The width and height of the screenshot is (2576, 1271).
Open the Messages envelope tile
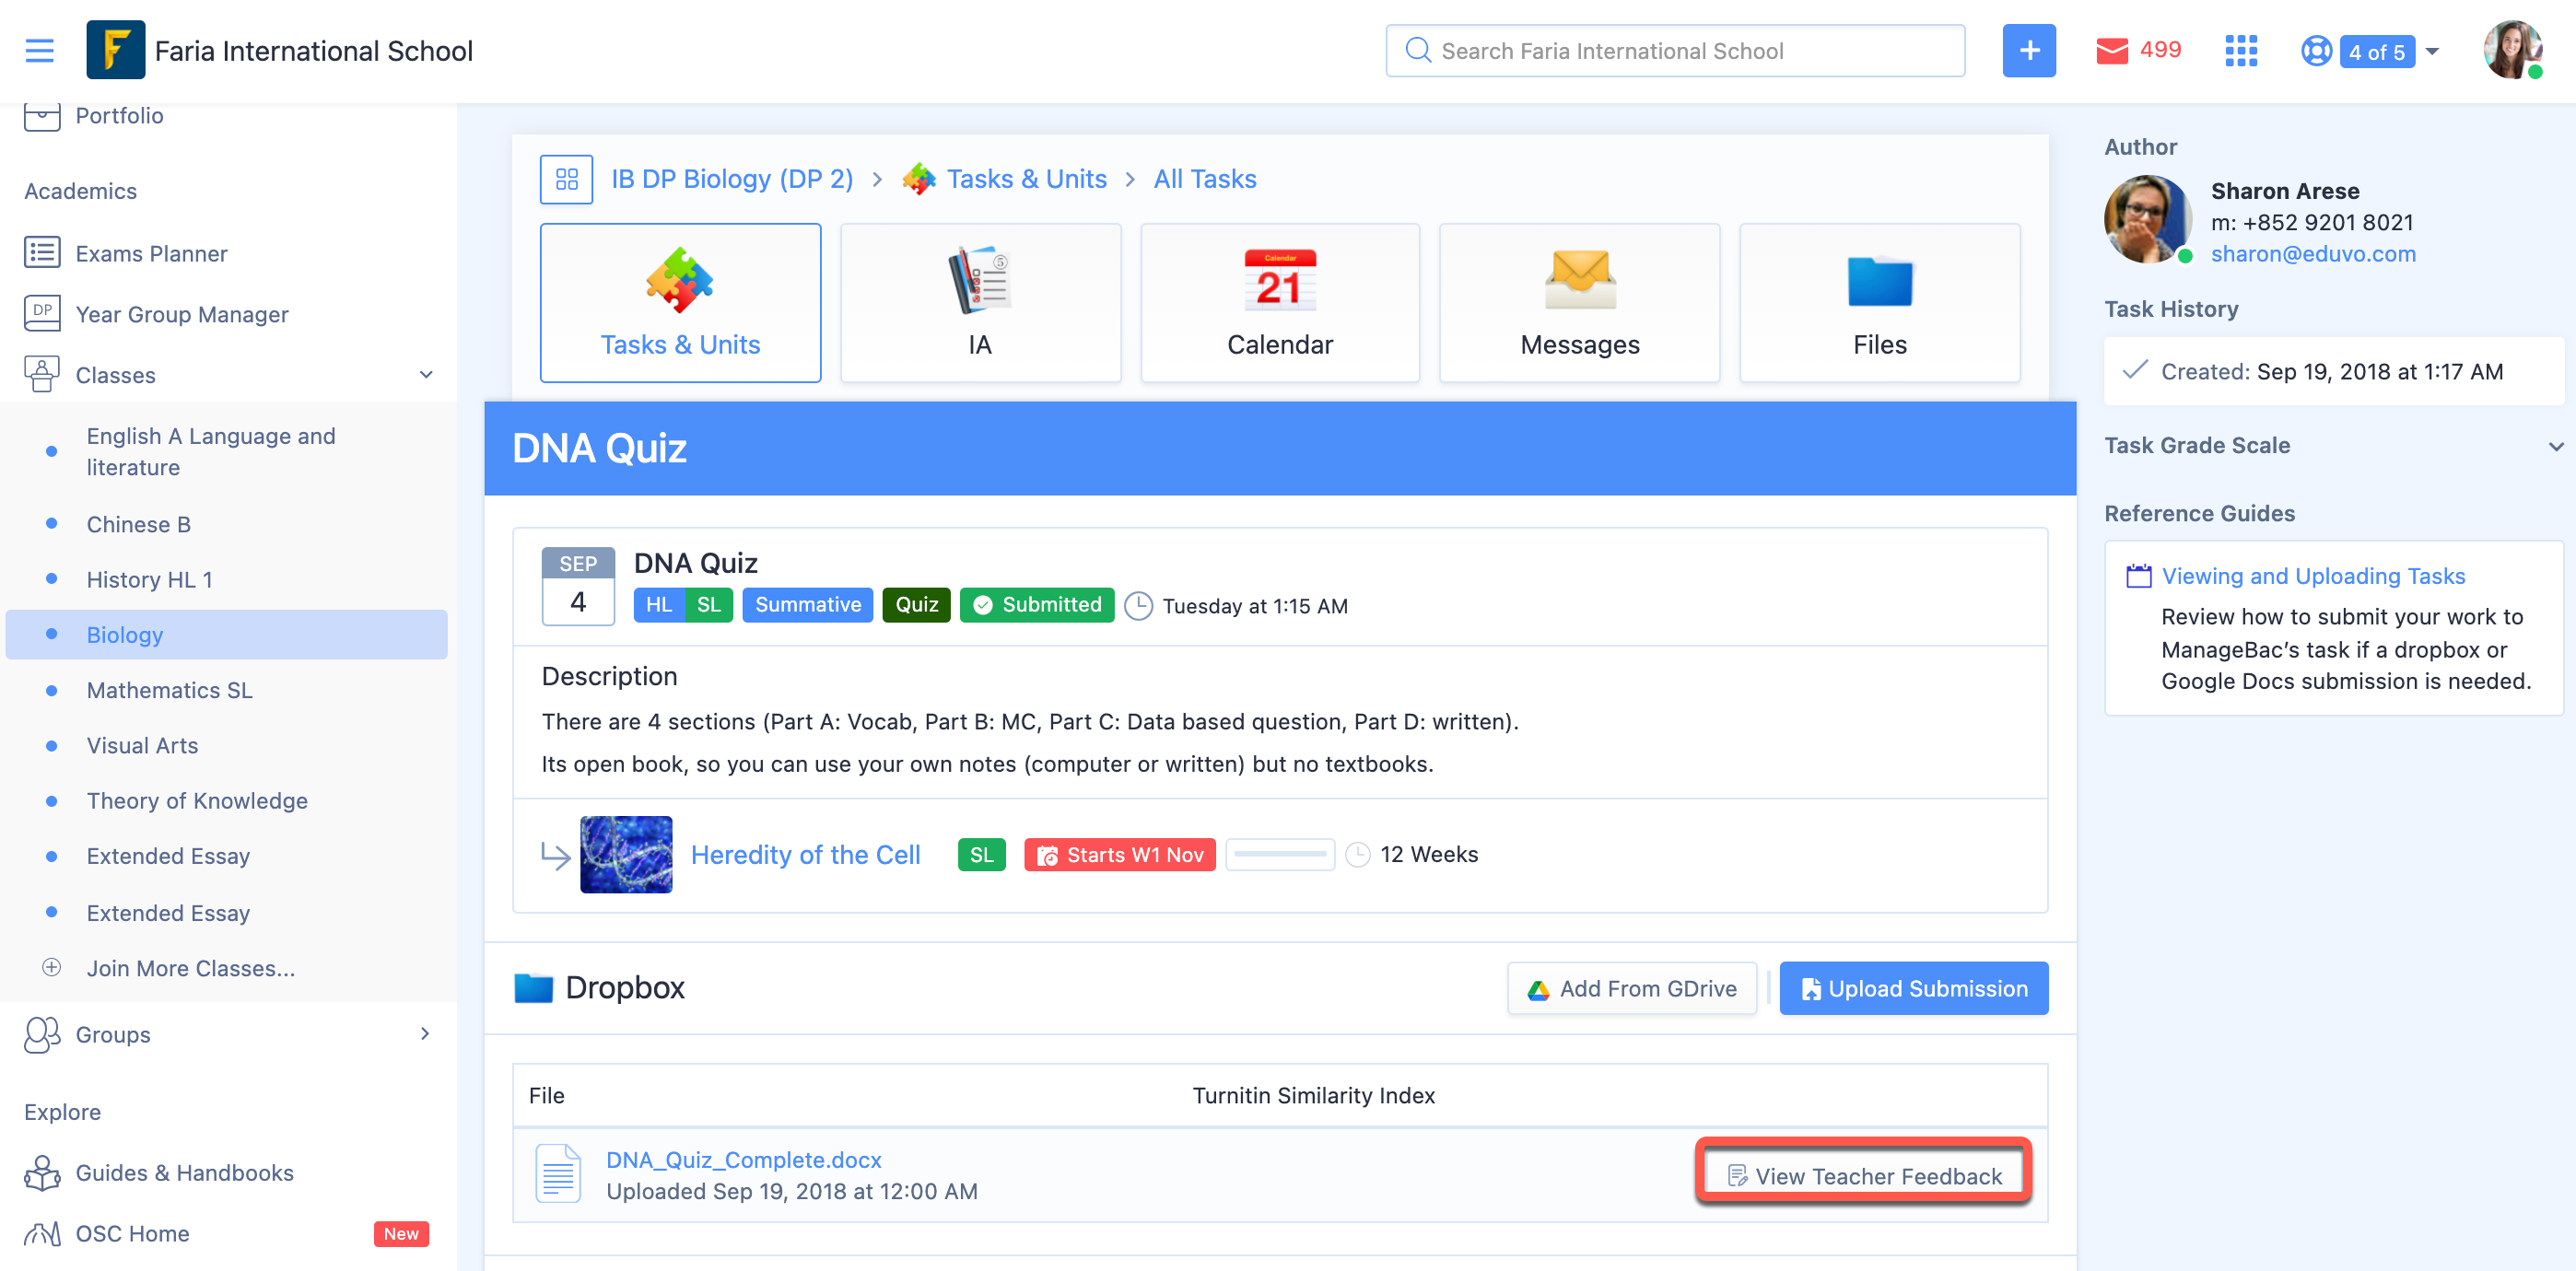(1579, 302)
